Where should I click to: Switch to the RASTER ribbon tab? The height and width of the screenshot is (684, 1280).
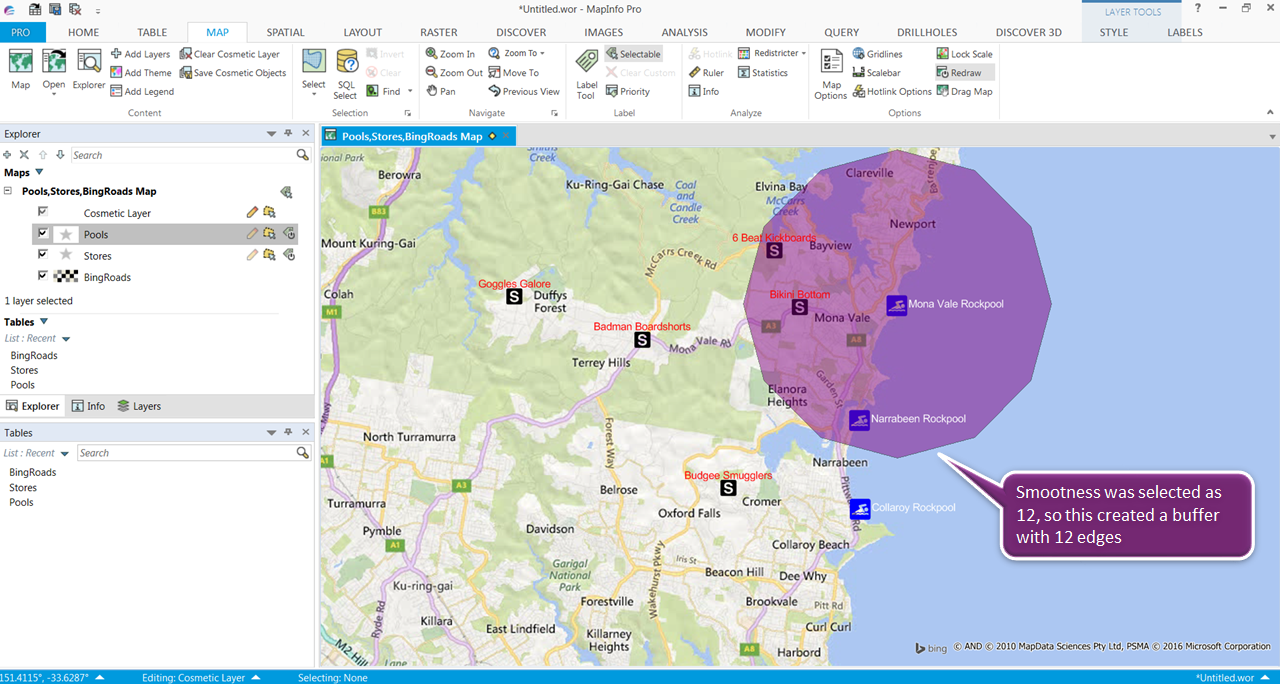[439, 32]
